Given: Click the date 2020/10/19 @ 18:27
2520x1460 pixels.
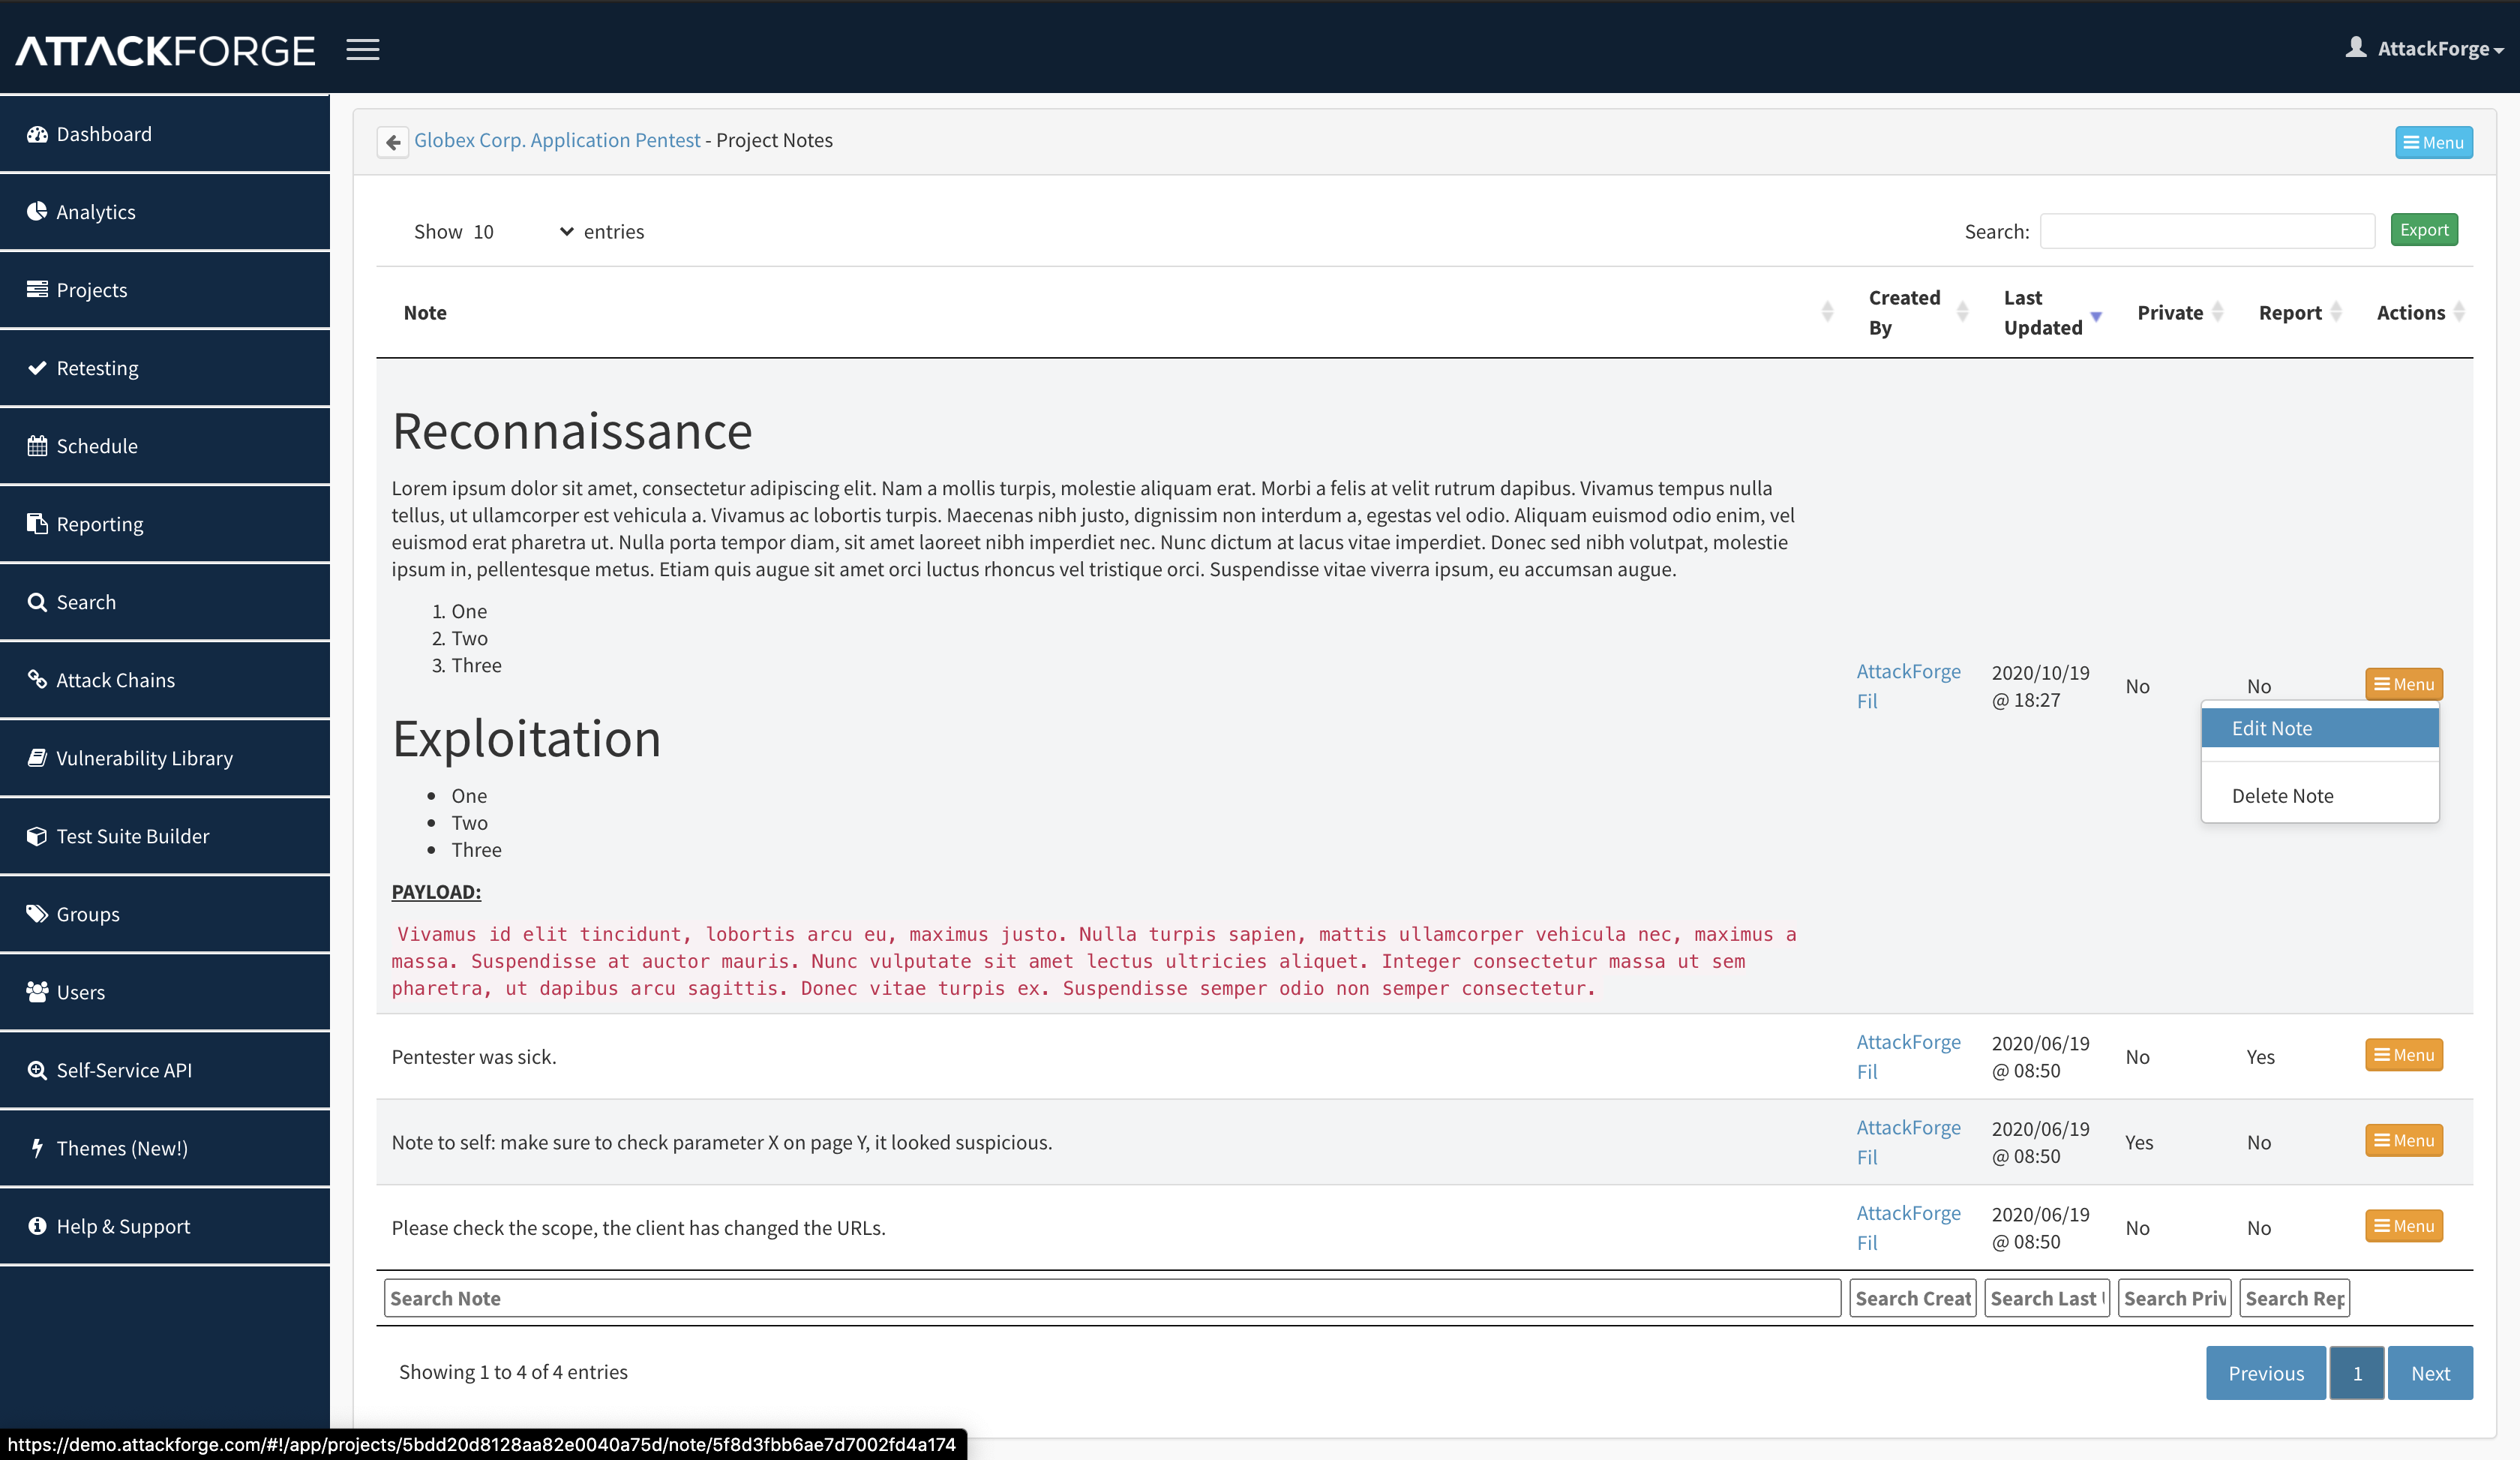Looking at the screenshot, I should 2040,686.
